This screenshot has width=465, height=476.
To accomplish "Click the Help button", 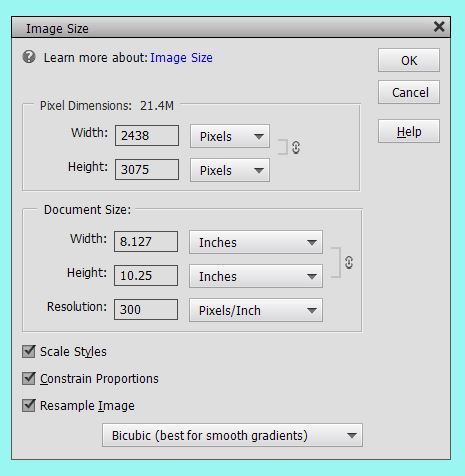I will tap(409, 131).
